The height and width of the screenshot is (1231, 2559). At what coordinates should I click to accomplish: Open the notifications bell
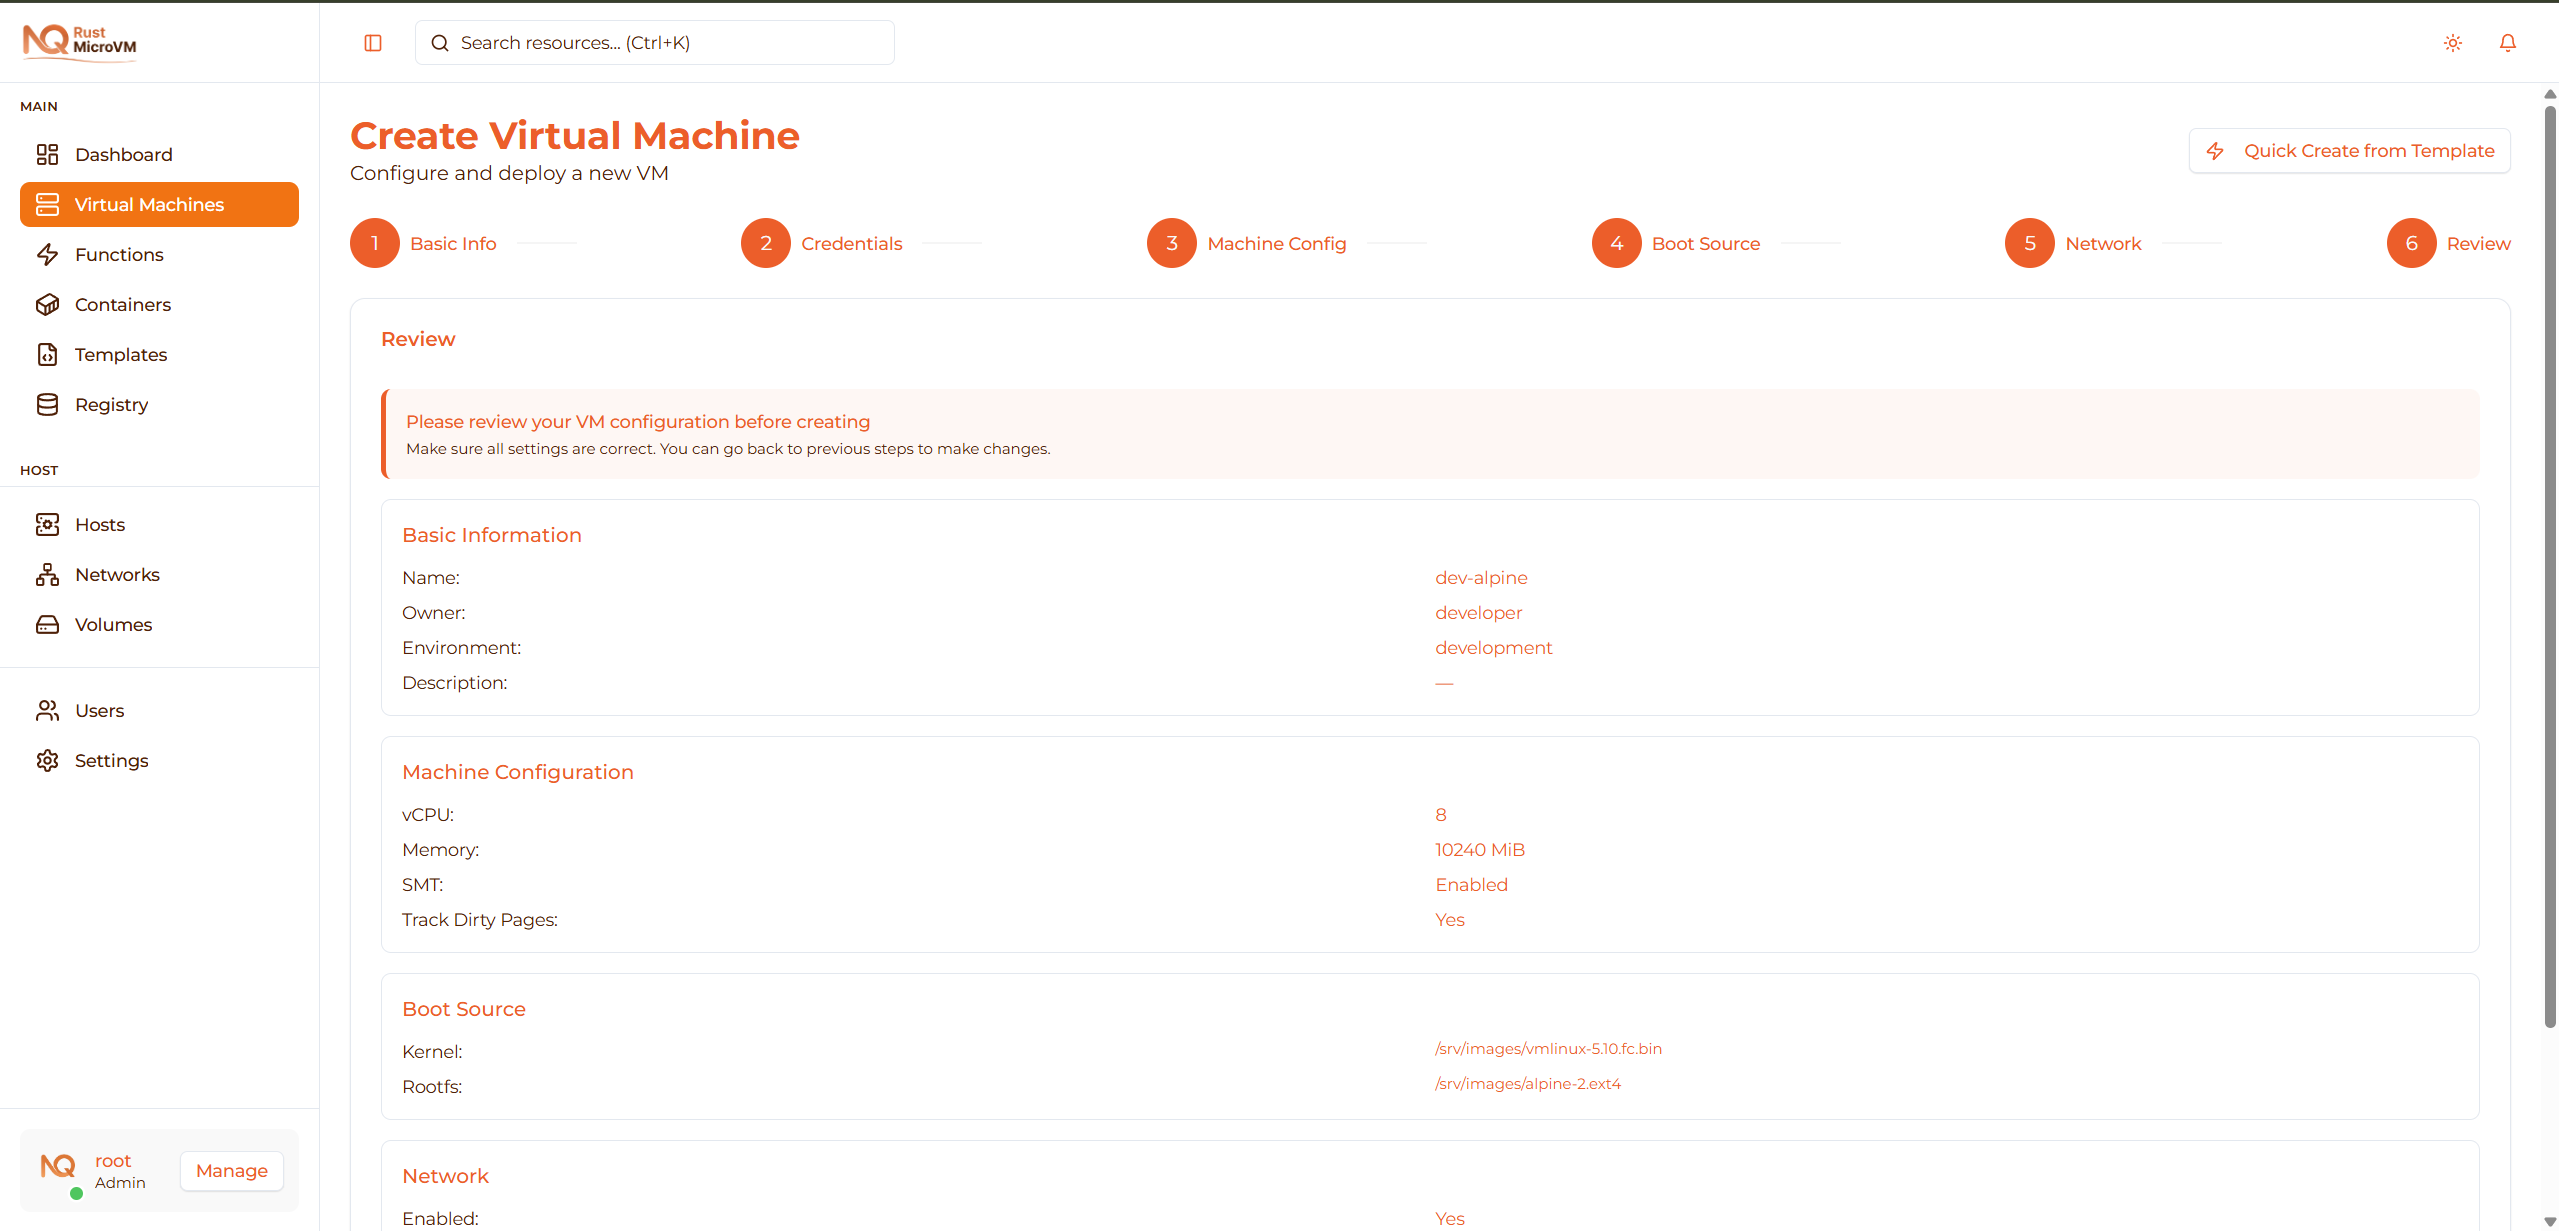[x=2508, y=42]
